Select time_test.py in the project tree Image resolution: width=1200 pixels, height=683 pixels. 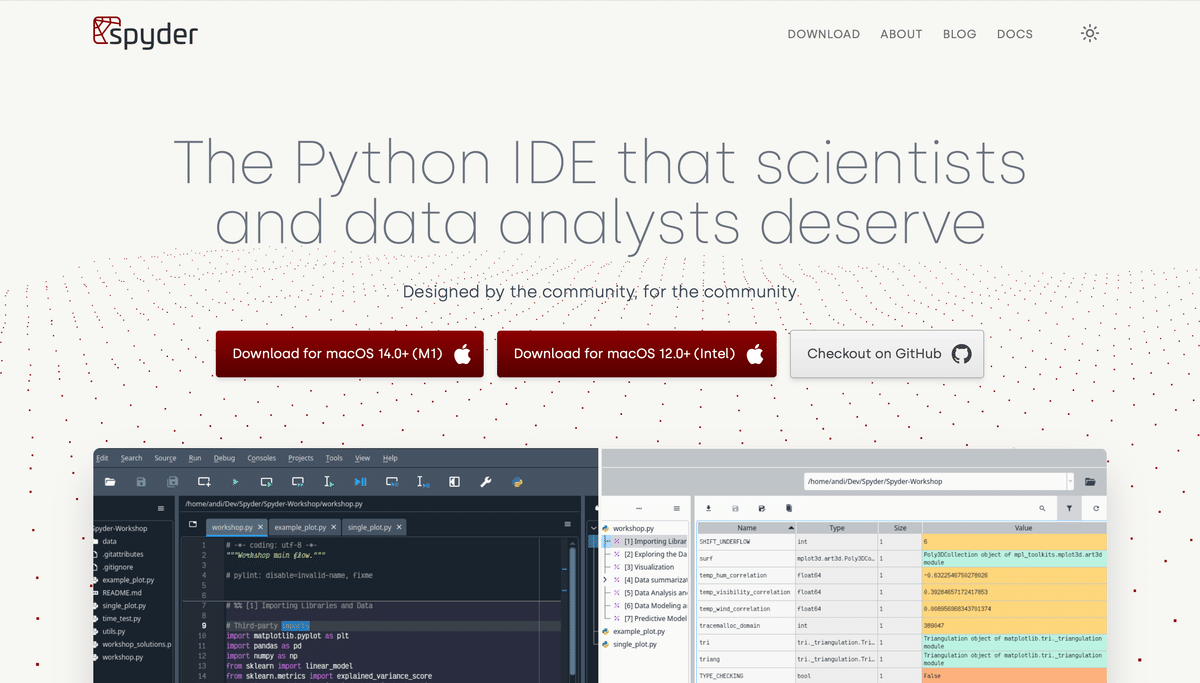[122, 618]
